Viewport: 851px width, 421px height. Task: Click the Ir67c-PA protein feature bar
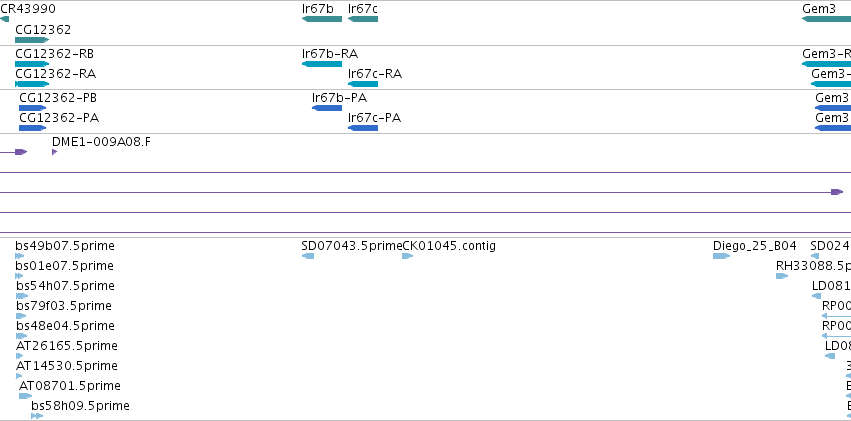363,128
